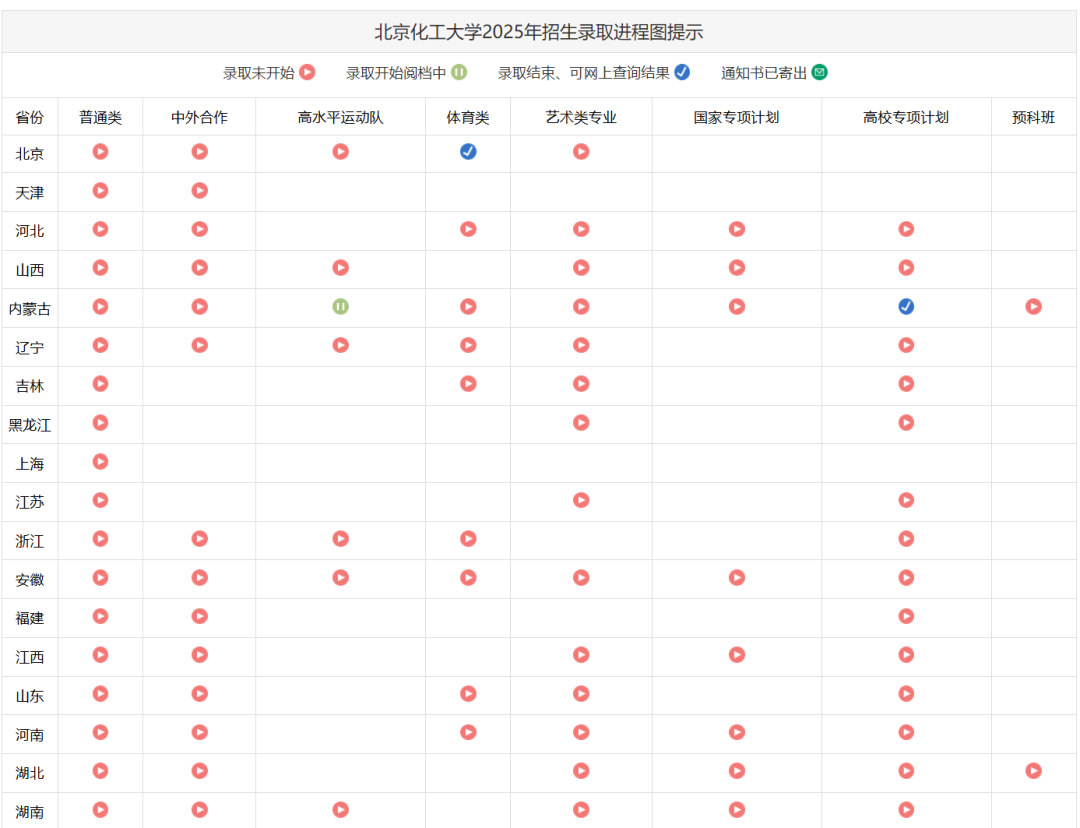
Task: Click the 艺术类专业 column header
Action: (x=581, y=118)
